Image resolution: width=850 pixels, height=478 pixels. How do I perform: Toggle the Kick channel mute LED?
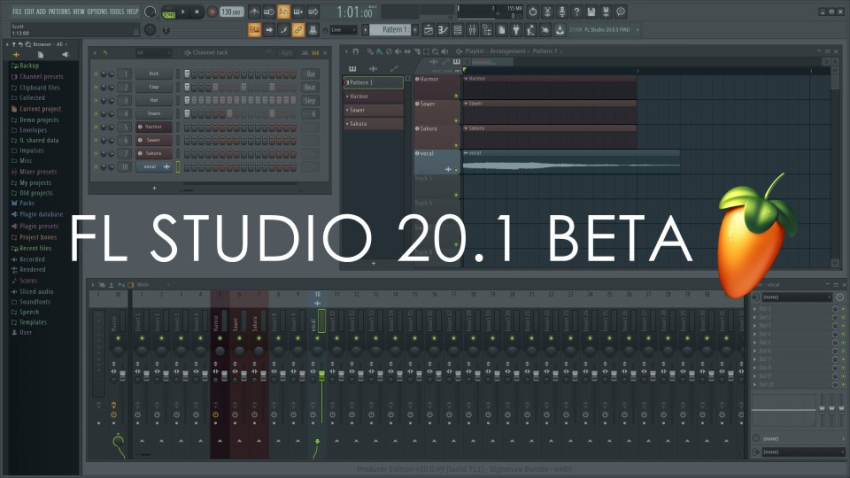click(96, 74)
